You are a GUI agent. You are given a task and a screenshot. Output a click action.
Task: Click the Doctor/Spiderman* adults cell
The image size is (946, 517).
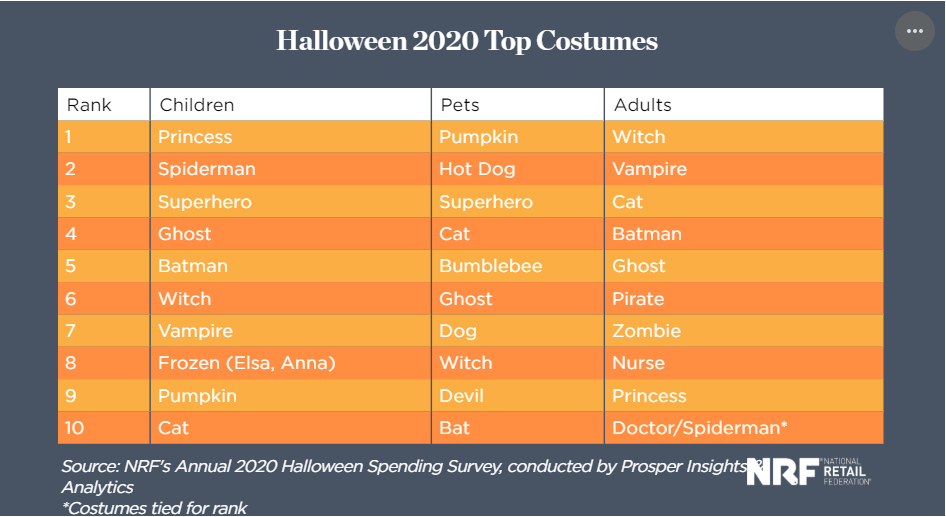[x=699, y=428]
